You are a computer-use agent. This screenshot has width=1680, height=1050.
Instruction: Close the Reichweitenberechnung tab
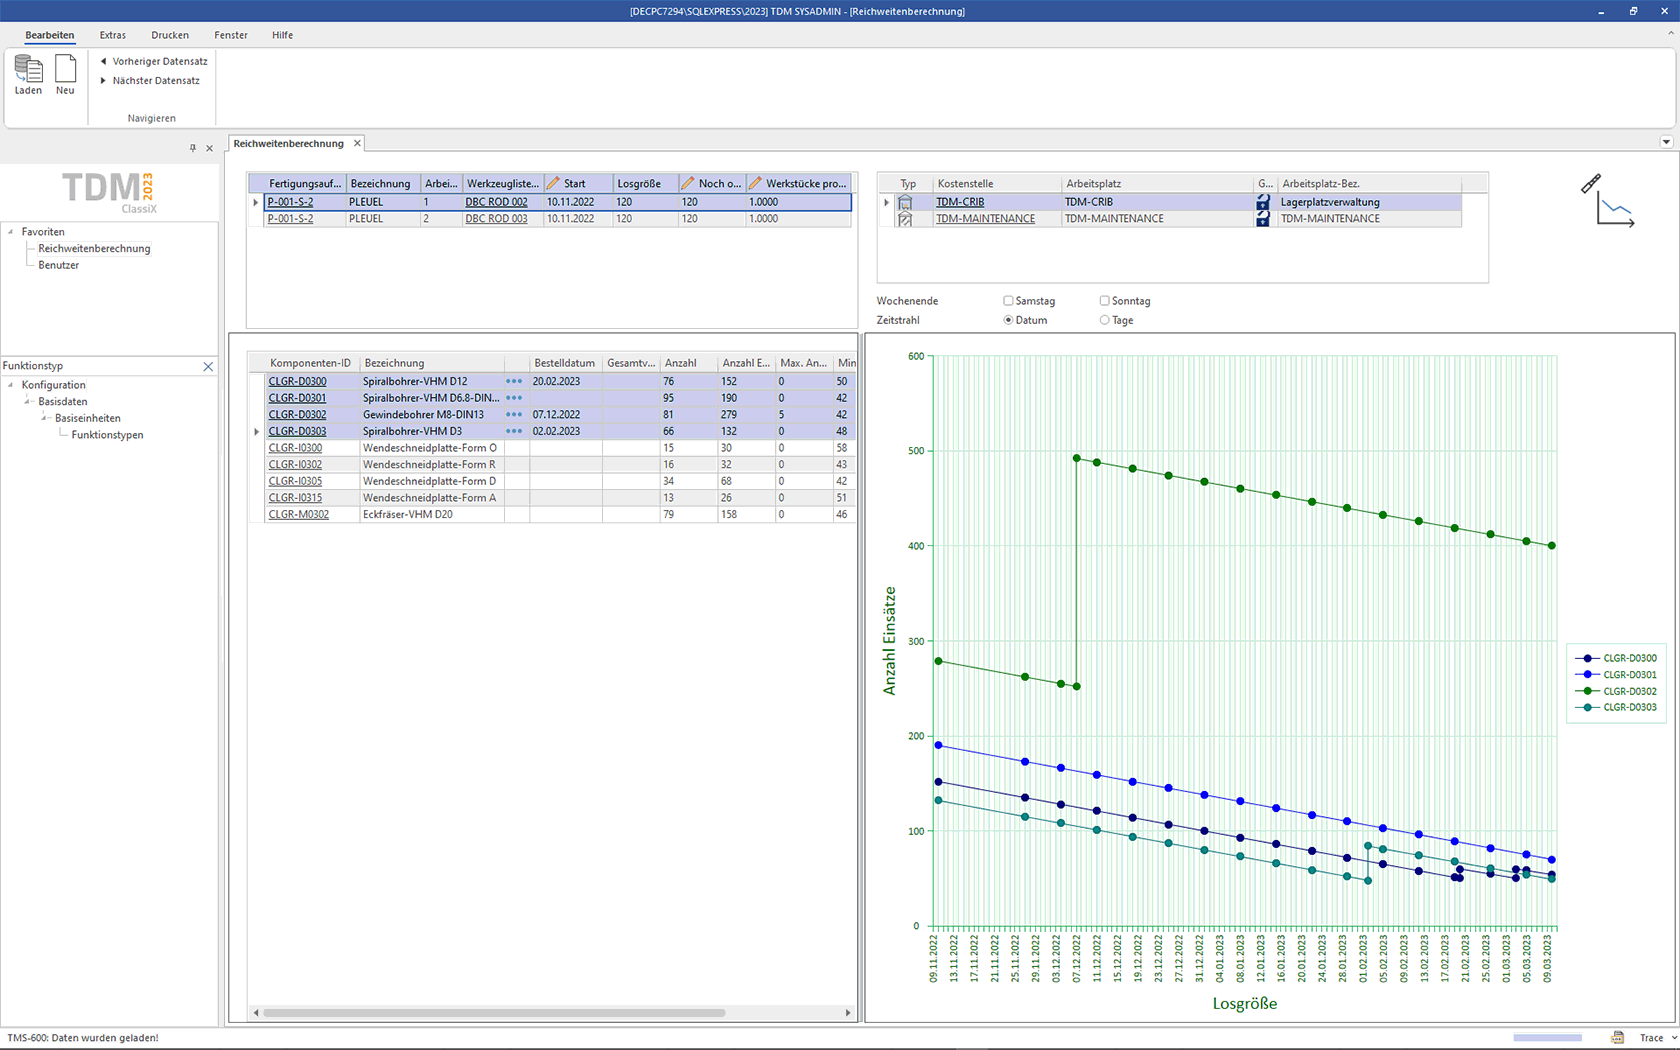[x=357, y=143]
